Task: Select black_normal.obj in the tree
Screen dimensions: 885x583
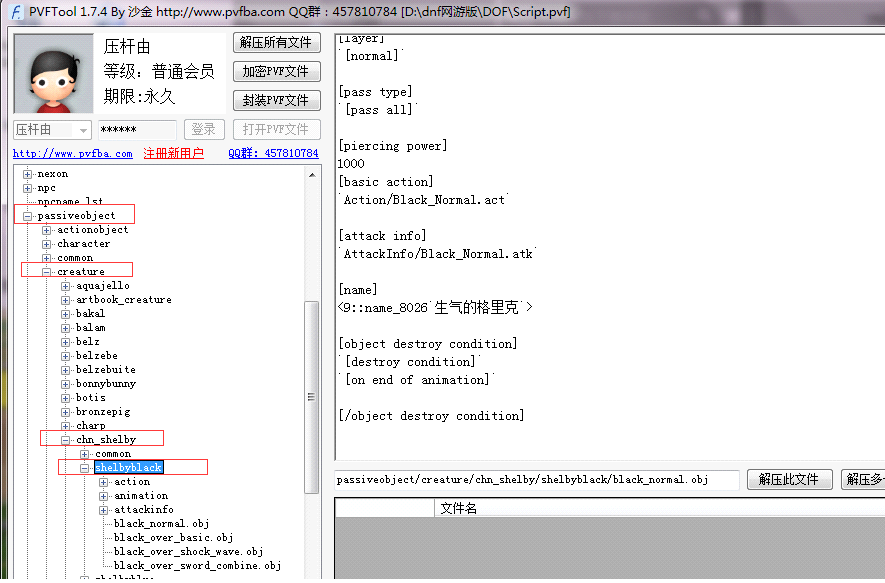Action: 161,524
